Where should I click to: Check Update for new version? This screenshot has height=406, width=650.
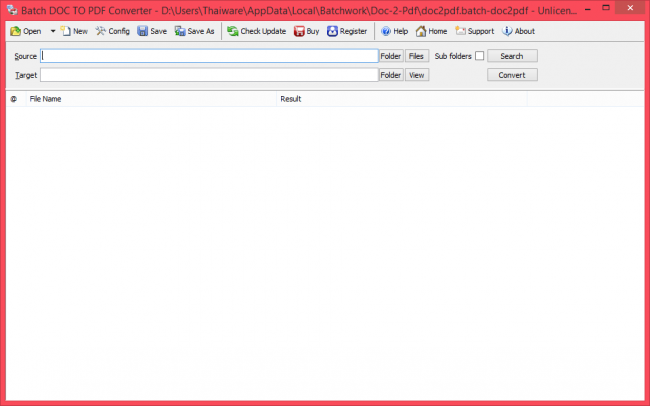pos(257,31)
